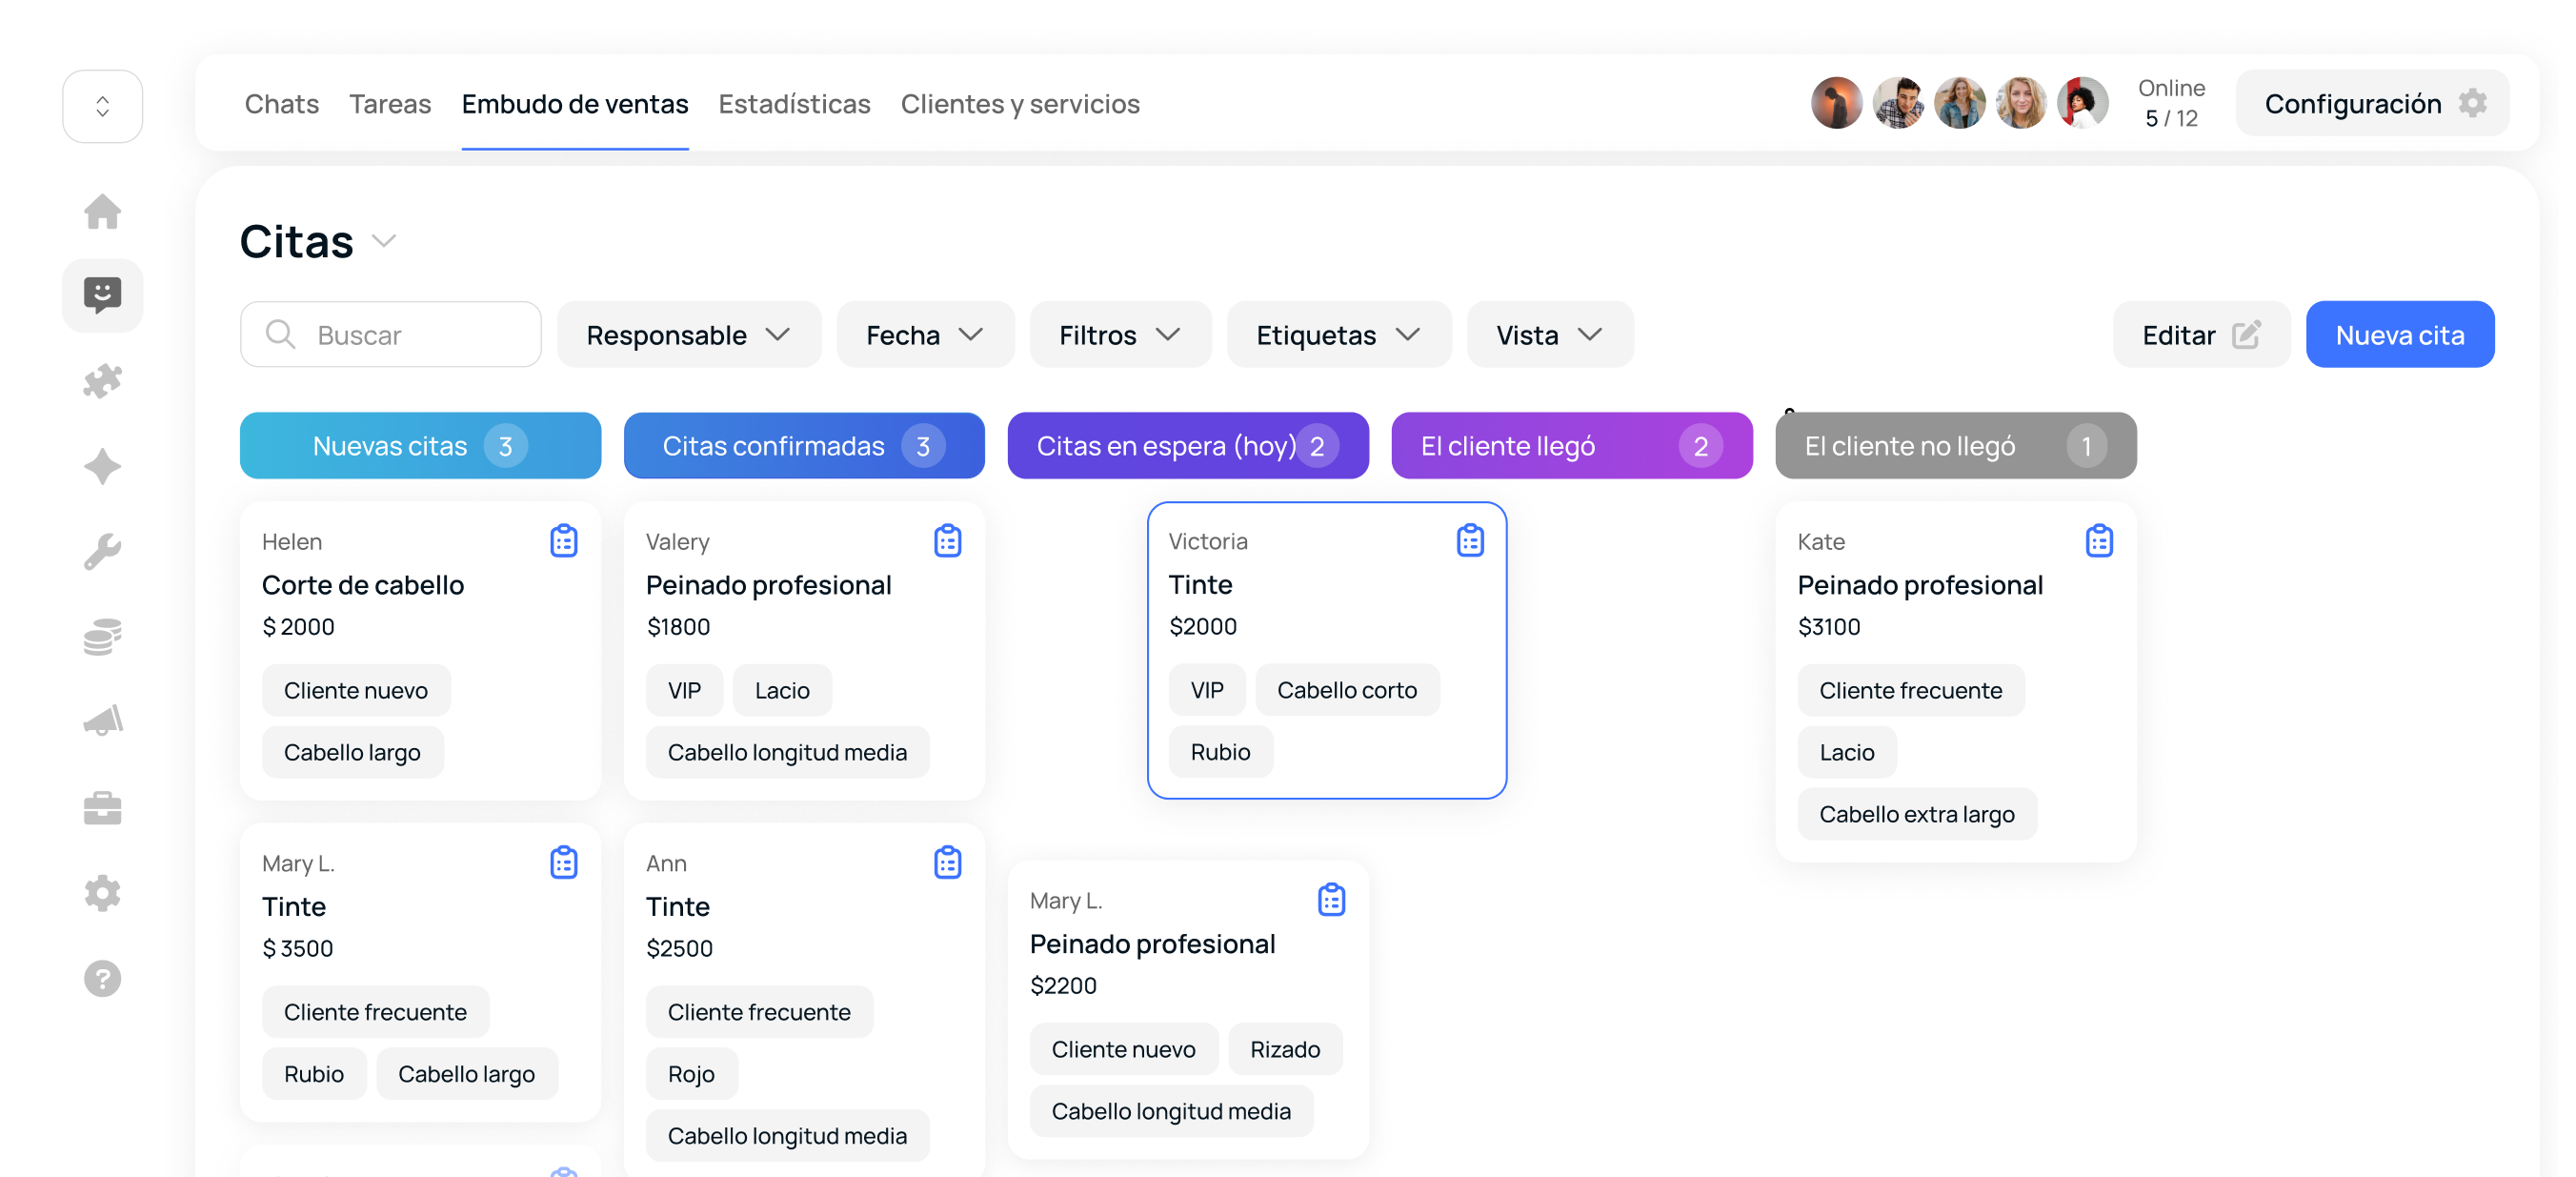Open the home icon in sidebar
Screen dimensions: 2576x1177
coord(102,211)
